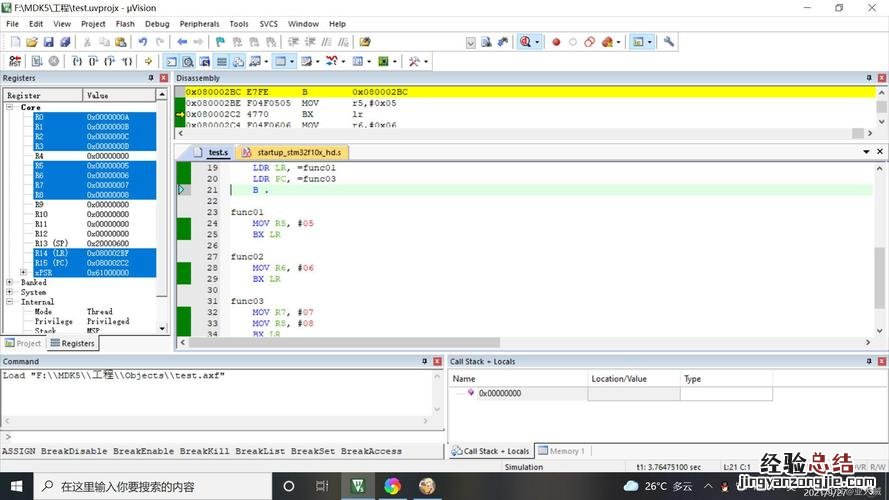
Task: Click the Reset CPU (RST) icon
Action: pos(15,61)
